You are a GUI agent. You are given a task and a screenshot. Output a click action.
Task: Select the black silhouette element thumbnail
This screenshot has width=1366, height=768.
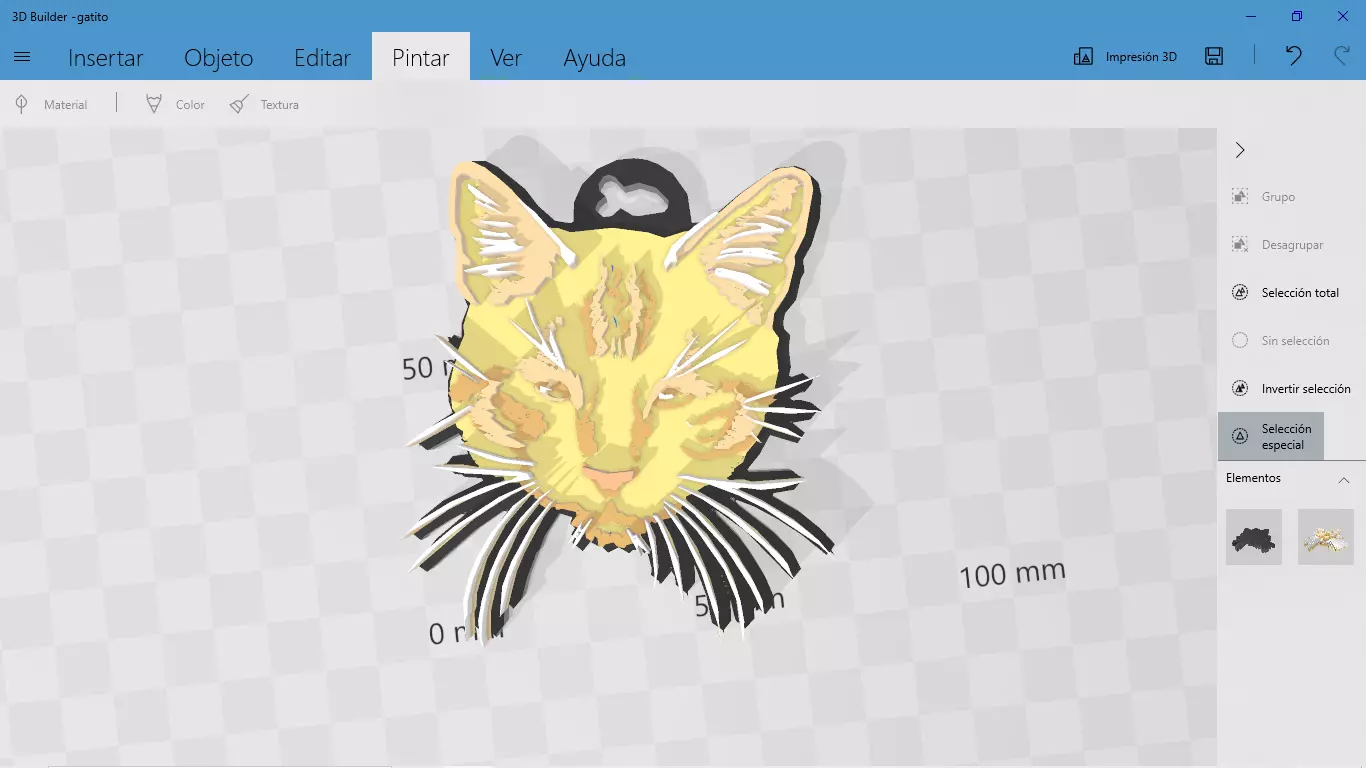click(1254, 537)
